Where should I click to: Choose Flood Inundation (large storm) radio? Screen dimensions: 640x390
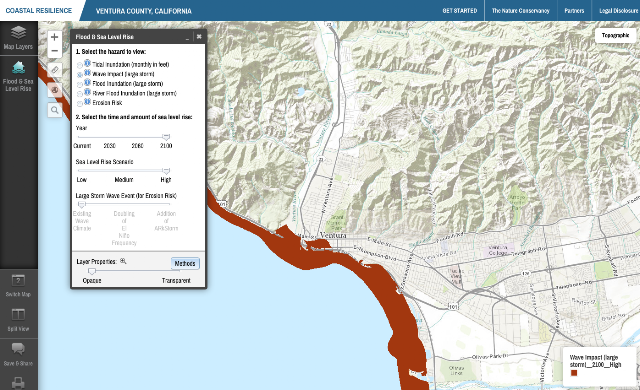click(x=80, y=84)
